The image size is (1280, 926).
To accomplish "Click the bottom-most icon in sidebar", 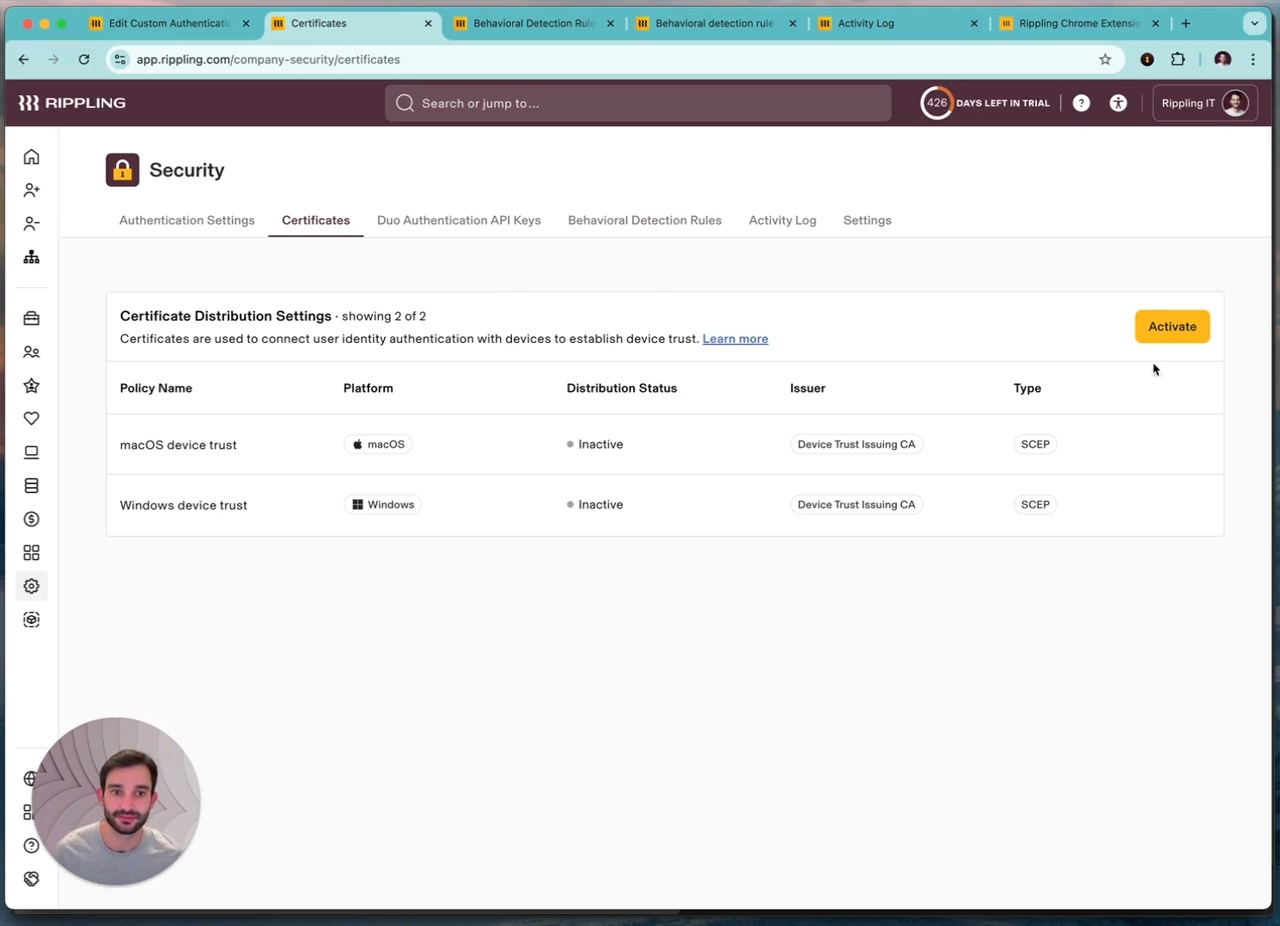I will (31, 879).
